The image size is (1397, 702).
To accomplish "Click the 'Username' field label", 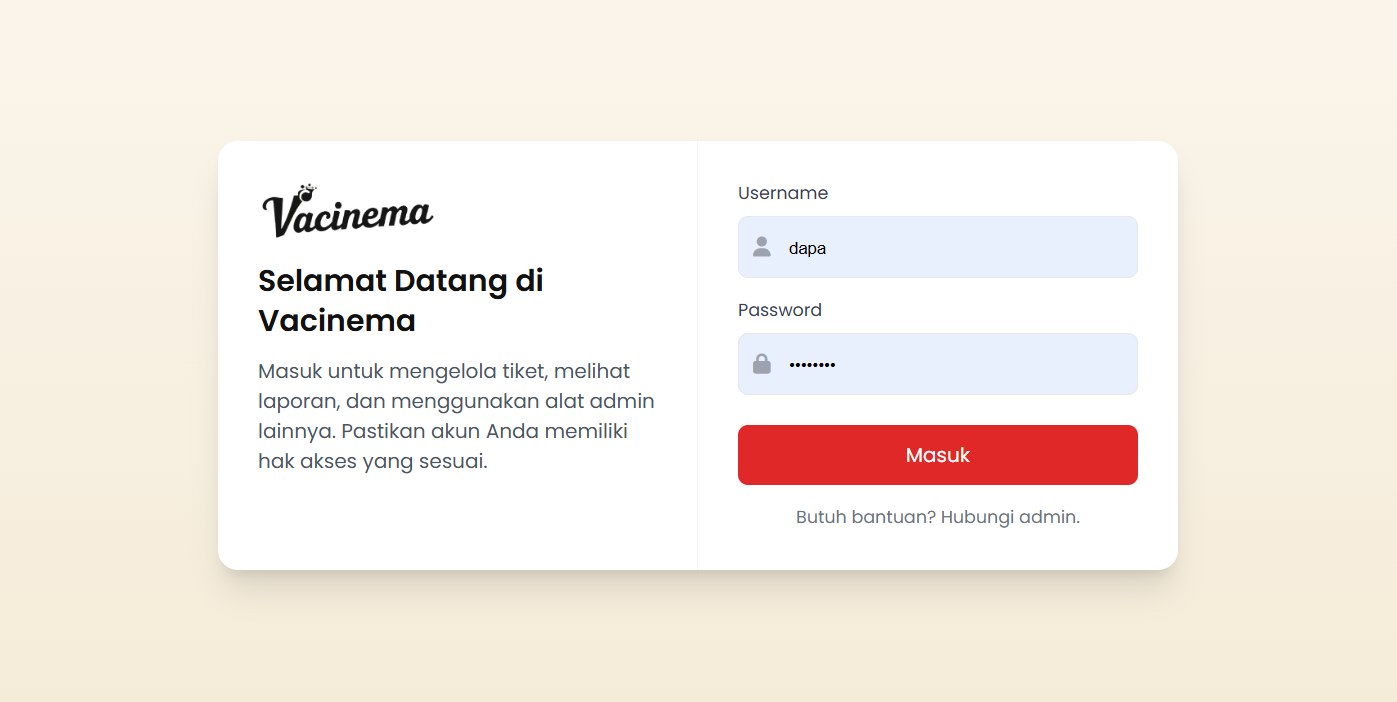I will [x=783, y=192].
